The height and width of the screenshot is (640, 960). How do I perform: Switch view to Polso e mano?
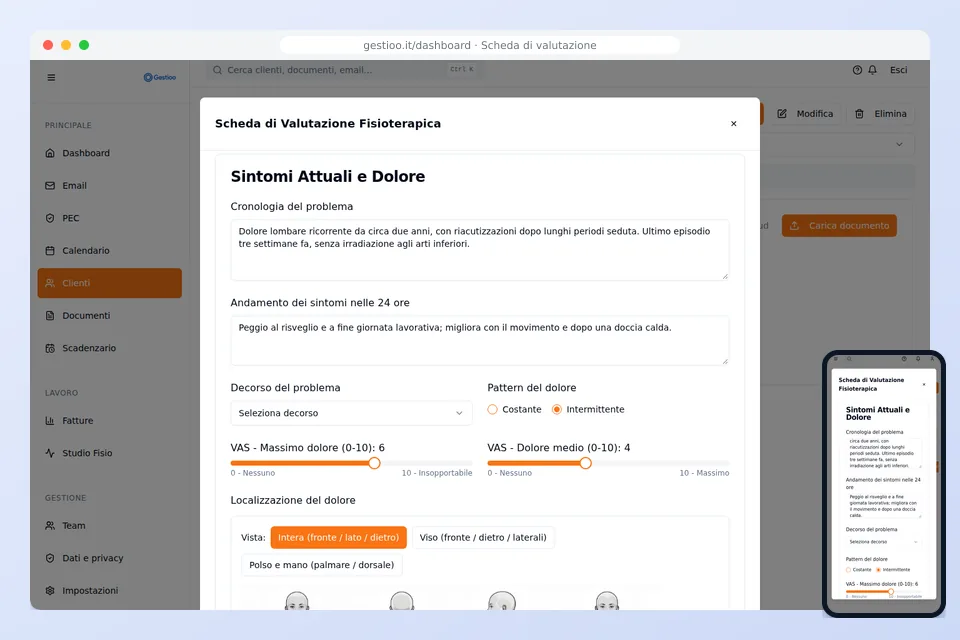(321, 565)
